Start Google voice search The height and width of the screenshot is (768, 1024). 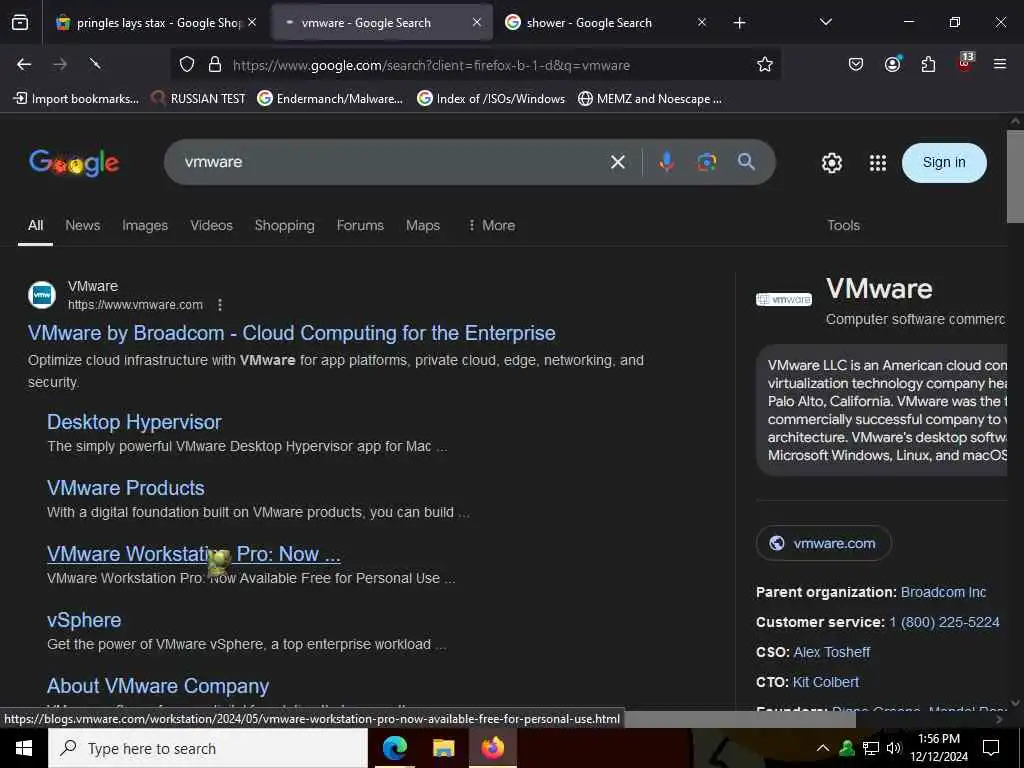tap(666, 162)
